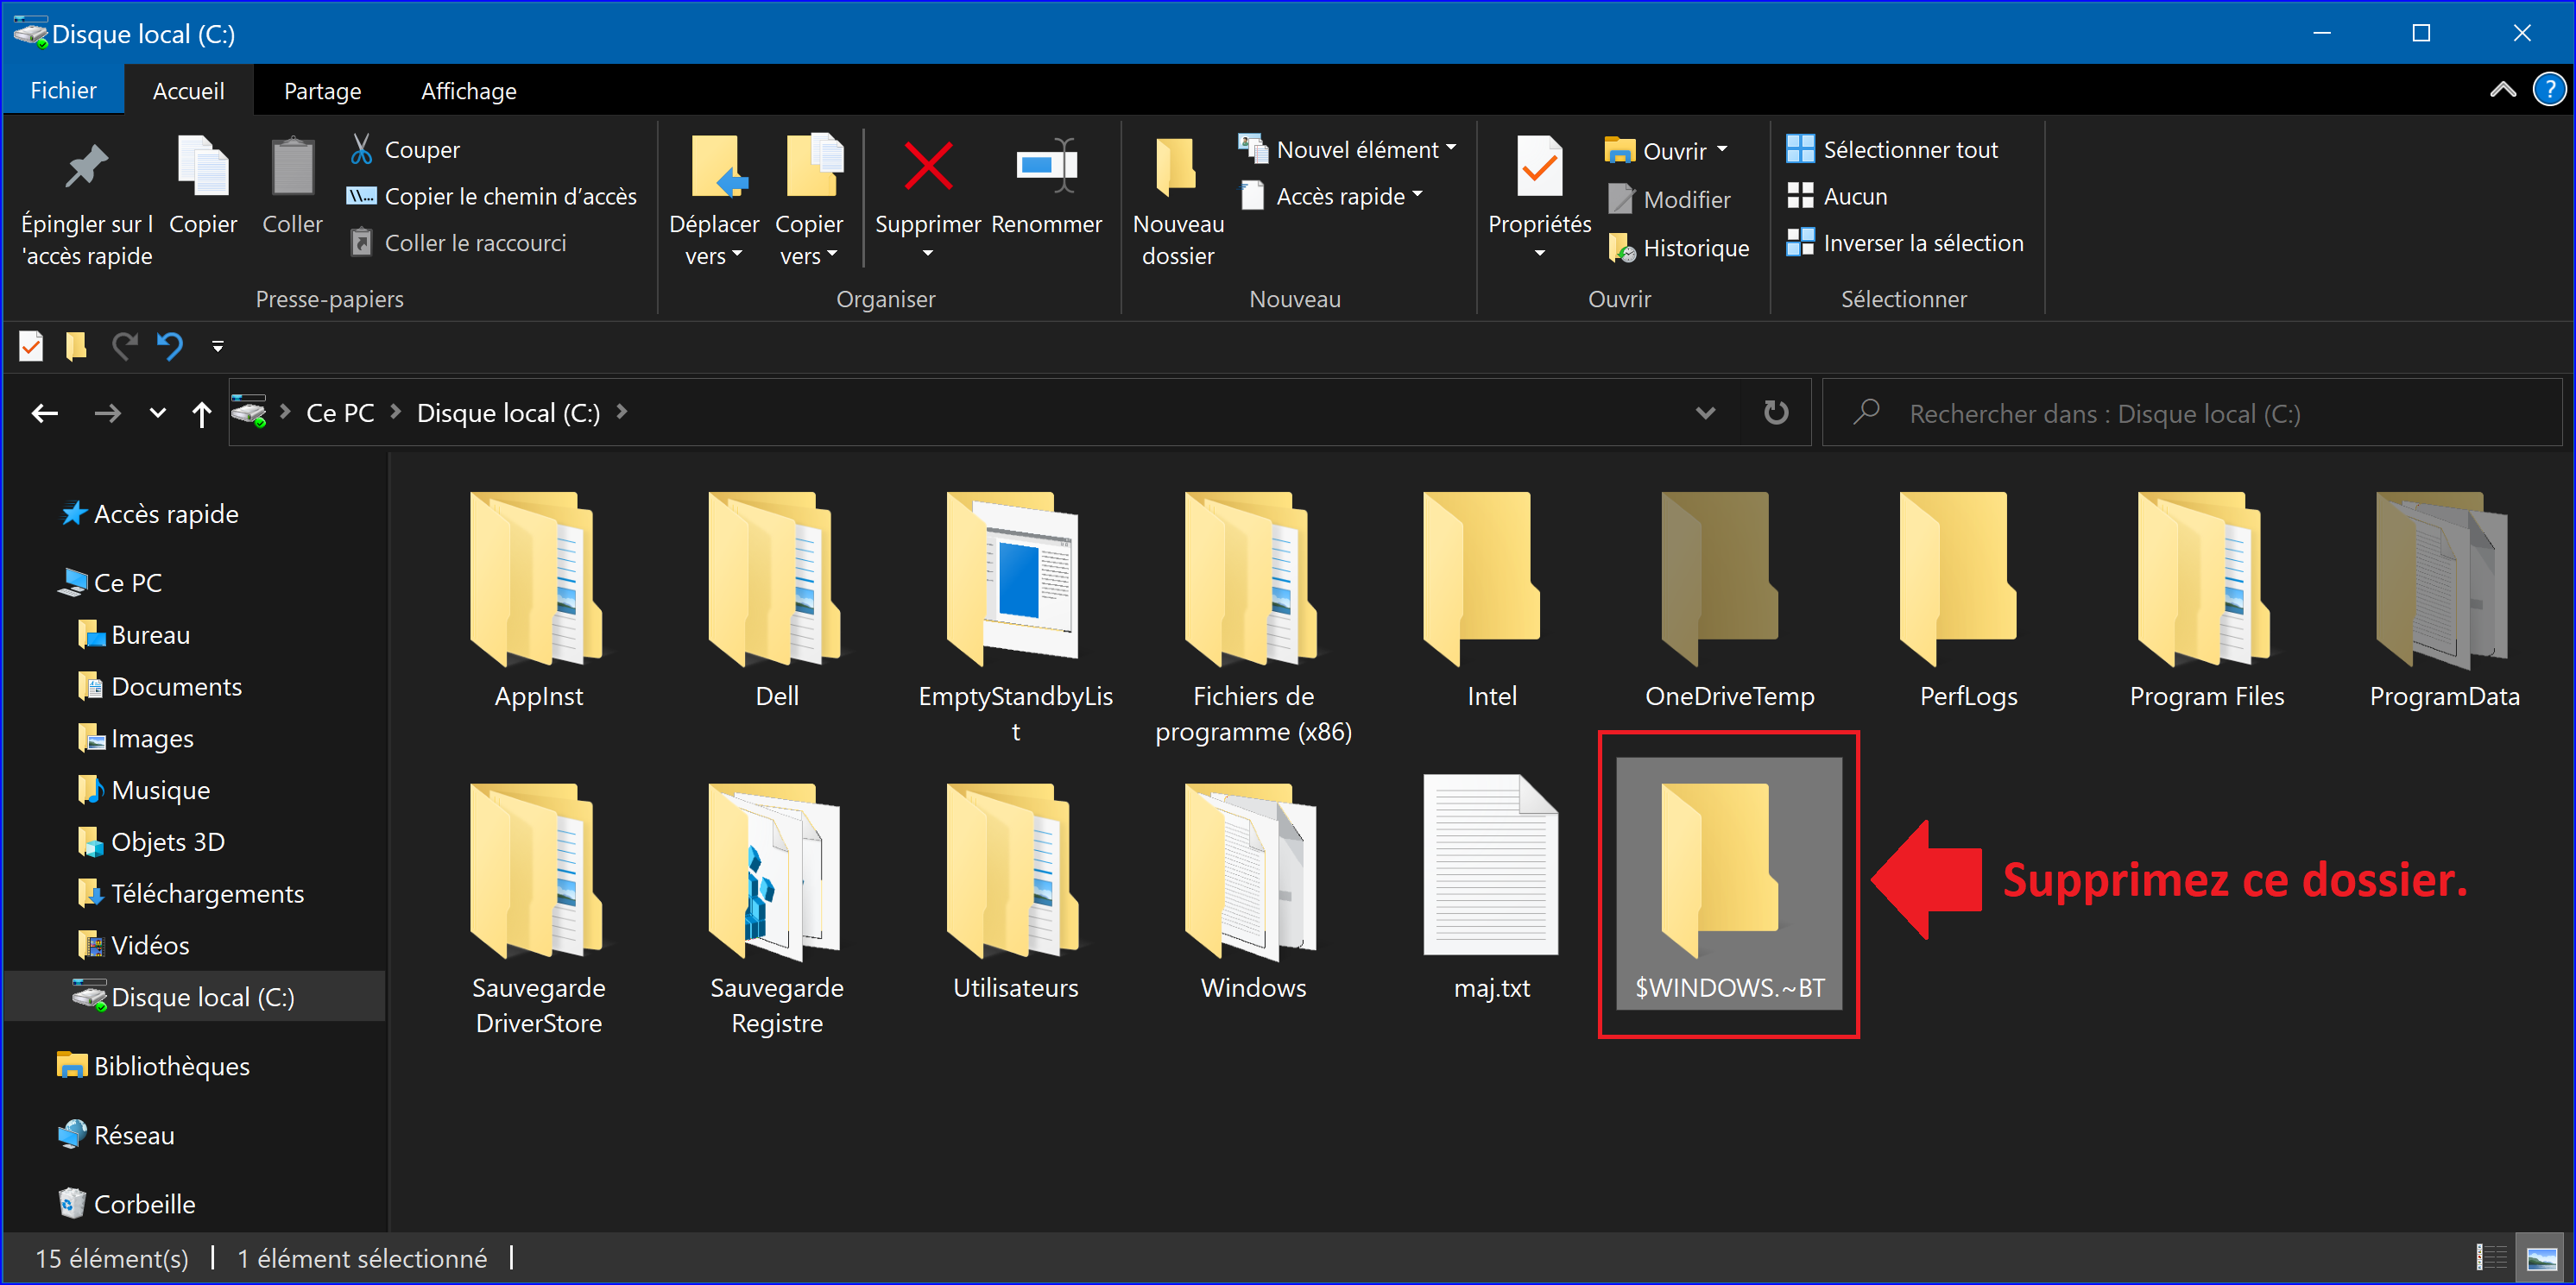The image size is (2576, 1285).
Task: Switch to large icons view via status bar icon
Action: (x=2542, y=1257)
